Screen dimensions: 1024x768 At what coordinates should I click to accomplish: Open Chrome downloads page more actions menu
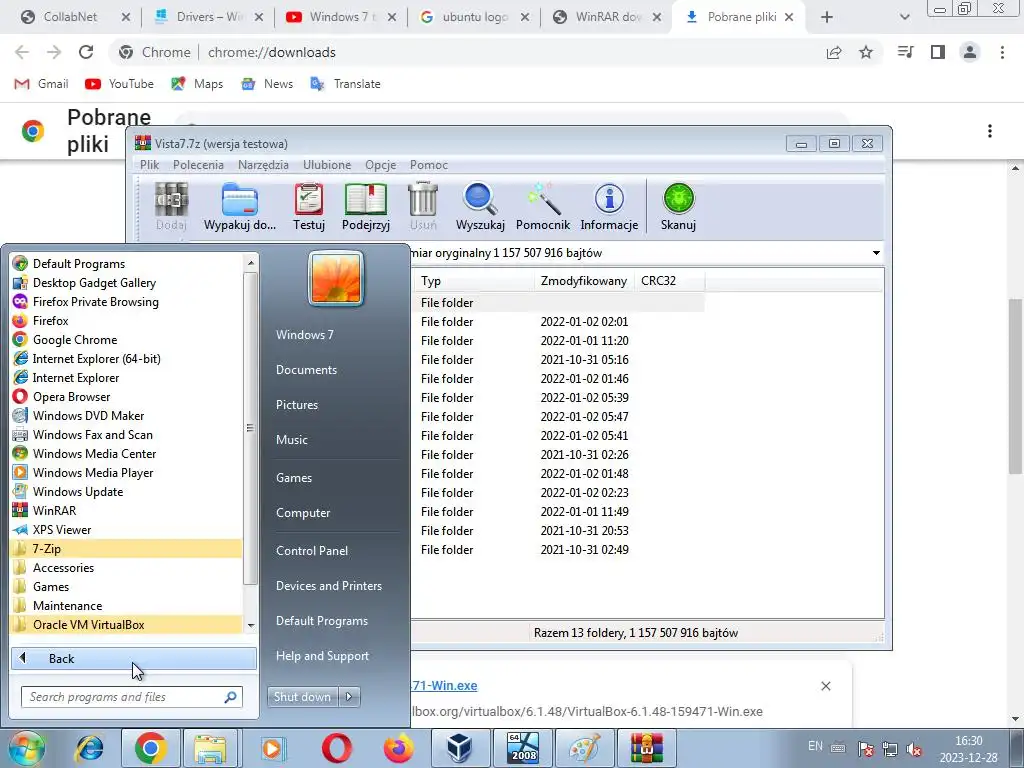pos(989,131)
